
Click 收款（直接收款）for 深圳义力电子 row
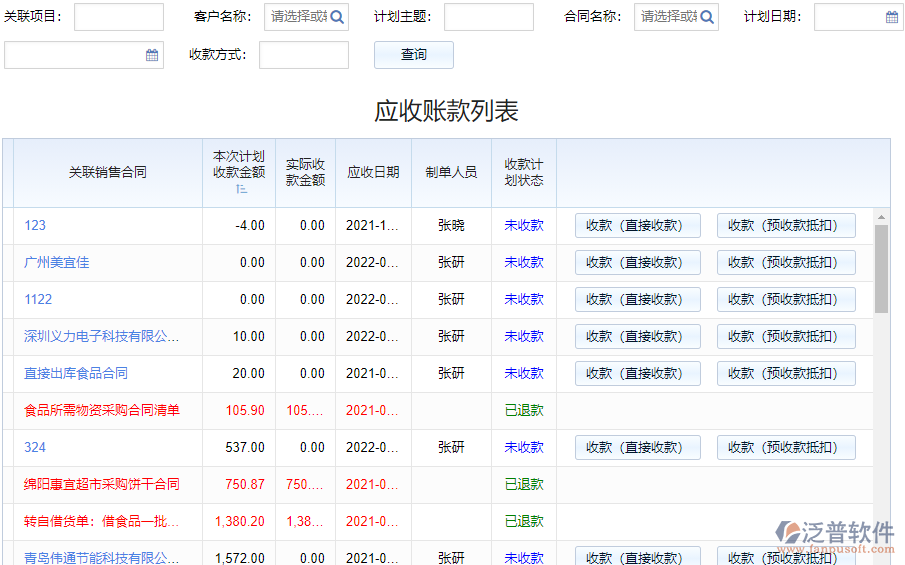pos(638,336)
